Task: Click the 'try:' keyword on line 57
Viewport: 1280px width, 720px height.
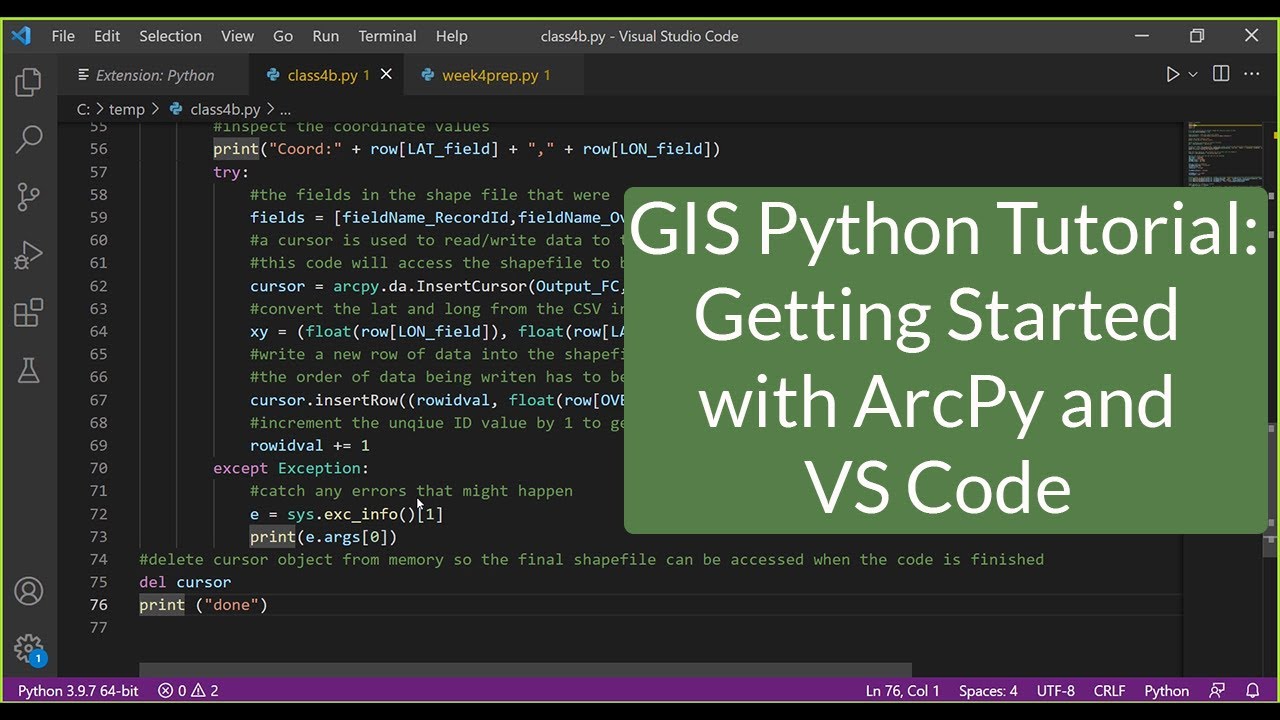Action: point(231,172)
